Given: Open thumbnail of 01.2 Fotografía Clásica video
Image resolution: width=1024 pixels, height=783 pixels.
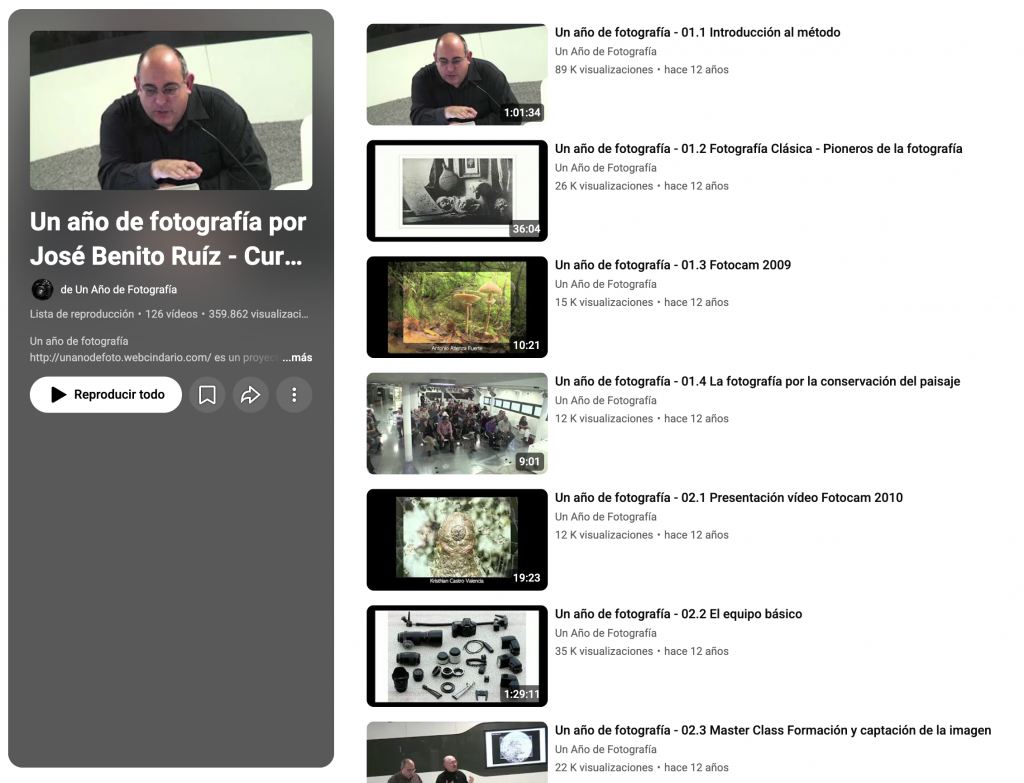Looking at the screenshot, I should 457,191.
